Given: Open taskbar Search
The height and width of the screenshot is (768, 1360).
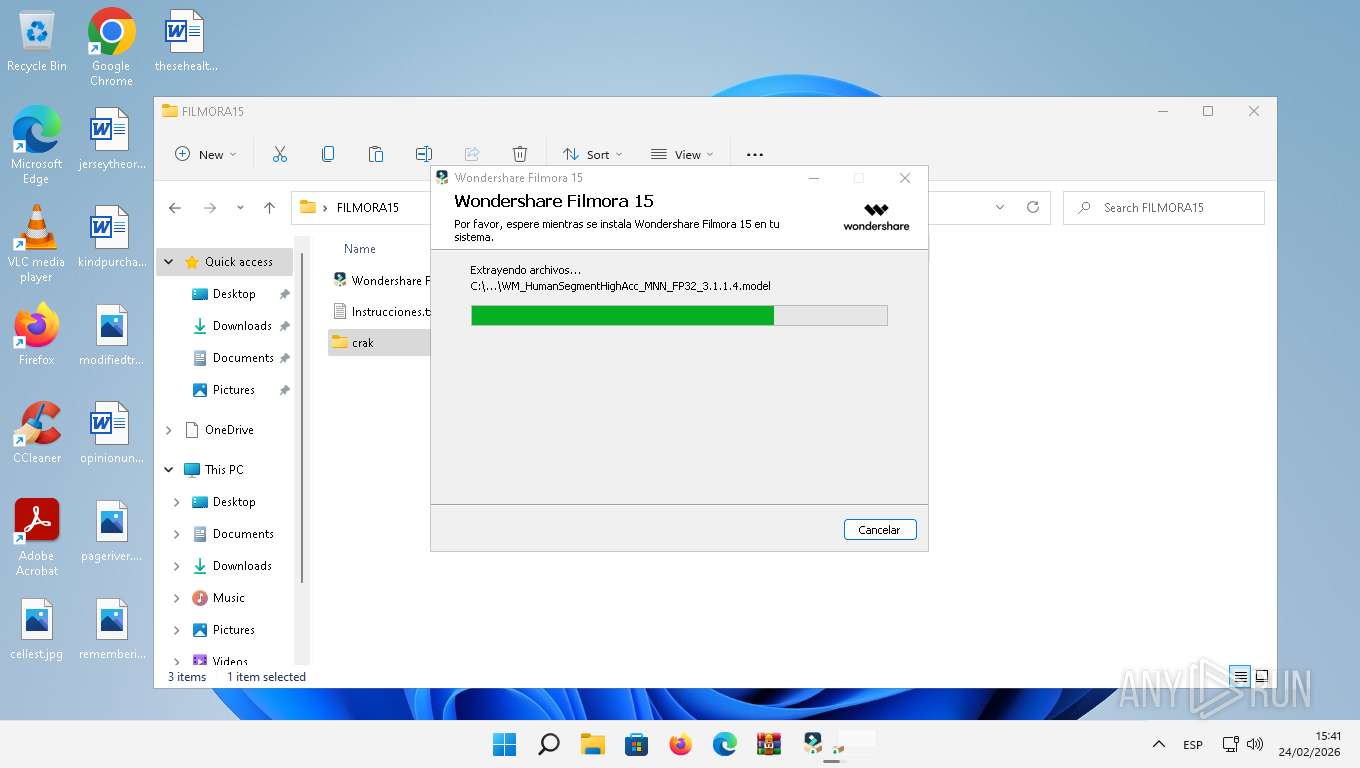Looking at the screenshot, I should 549,744.
